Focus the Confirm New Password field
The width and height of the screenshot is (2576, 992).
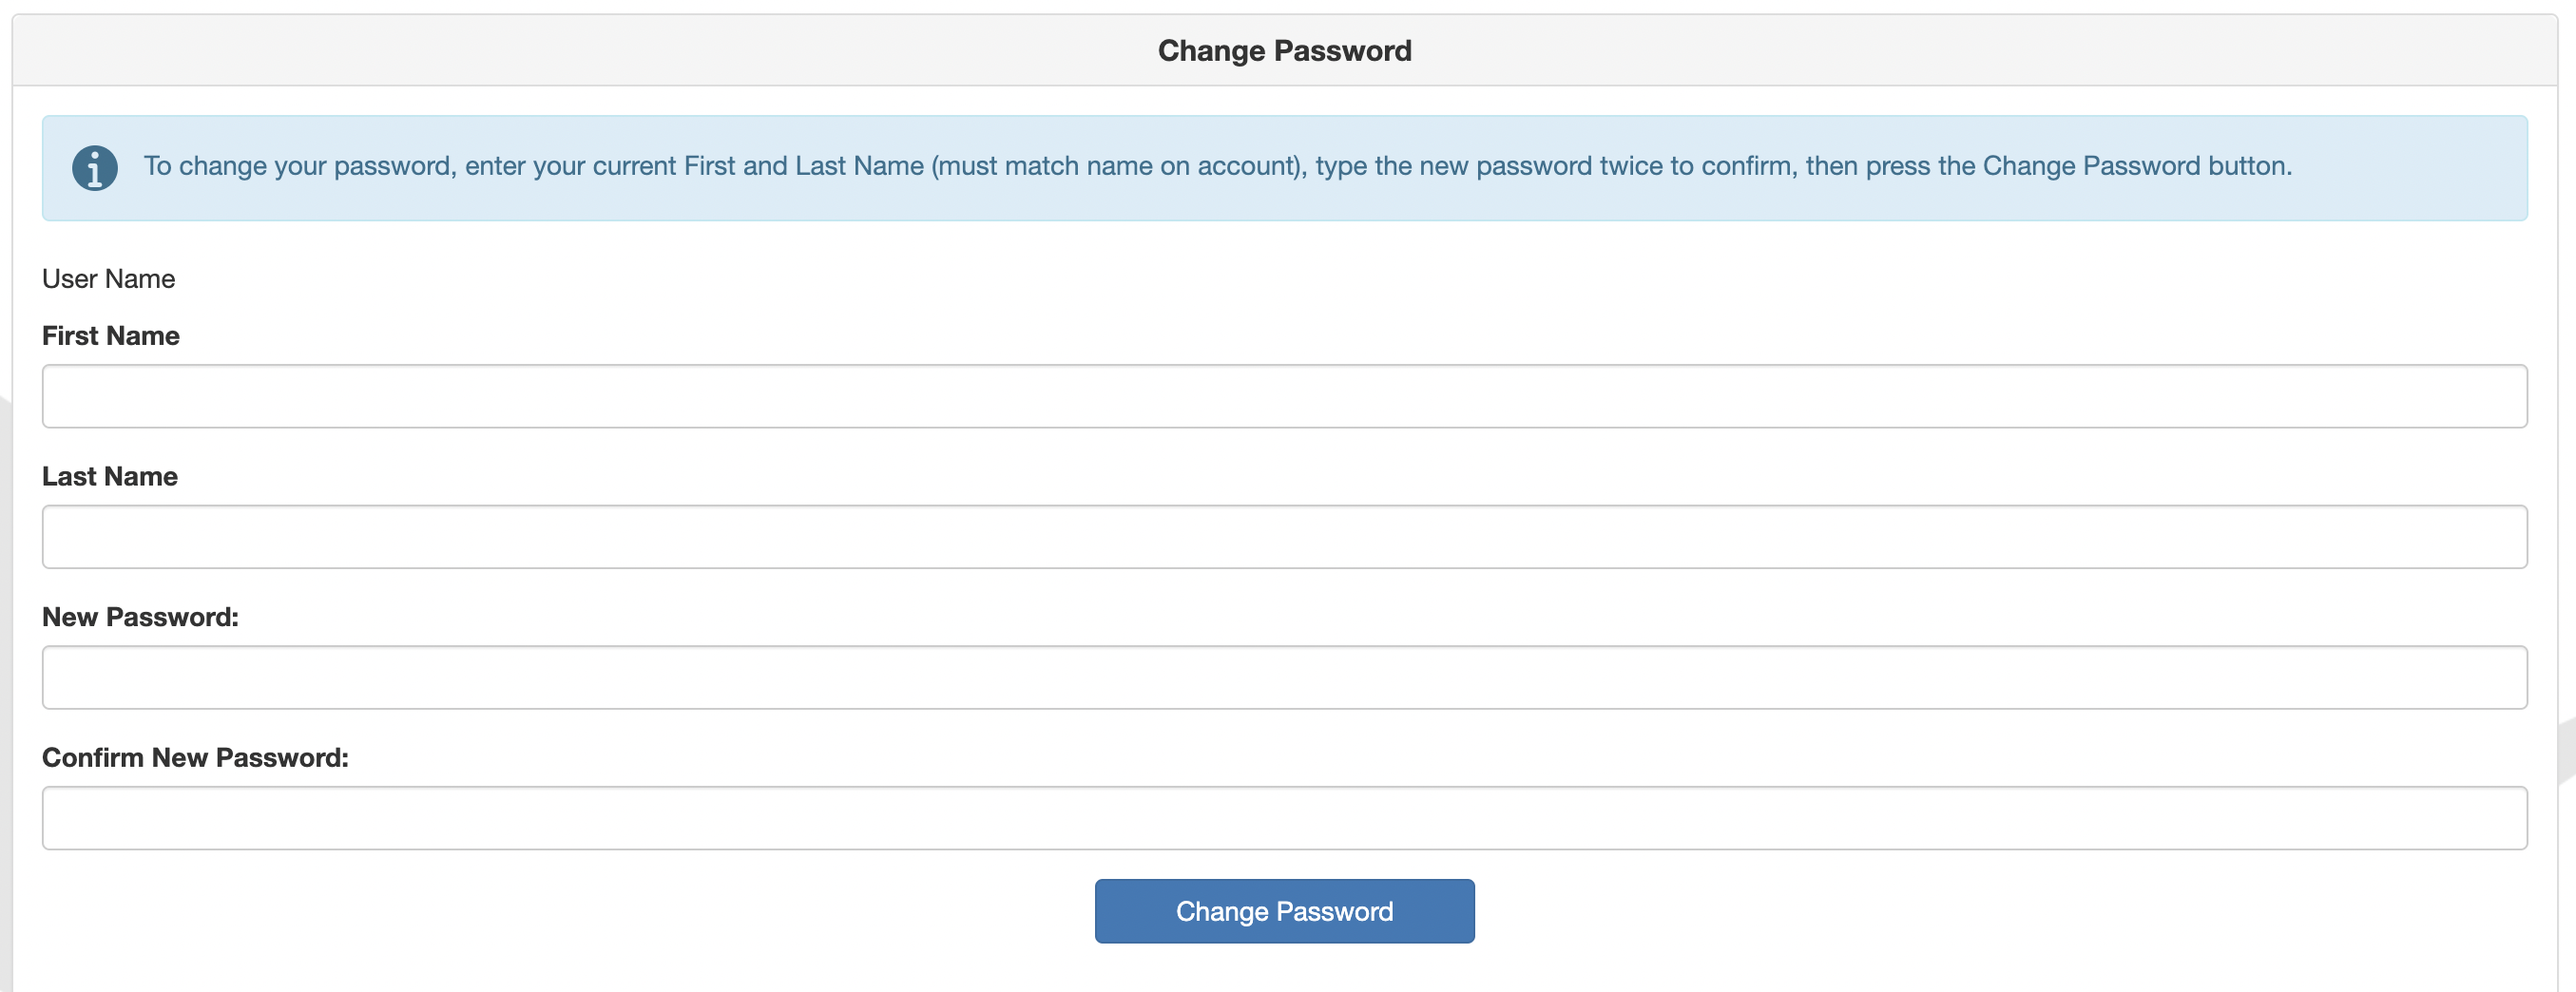click(1284, 818)
